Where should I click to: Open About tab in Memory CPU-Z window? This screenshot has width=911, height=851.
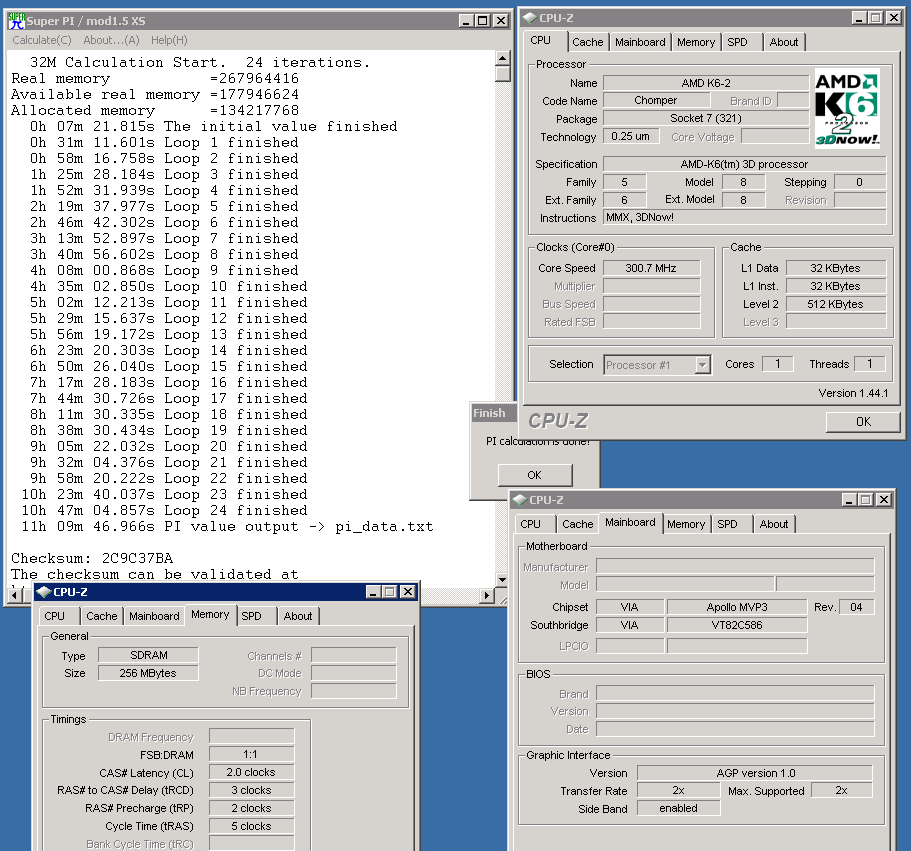pyautogui.click(x=298, y=616)
